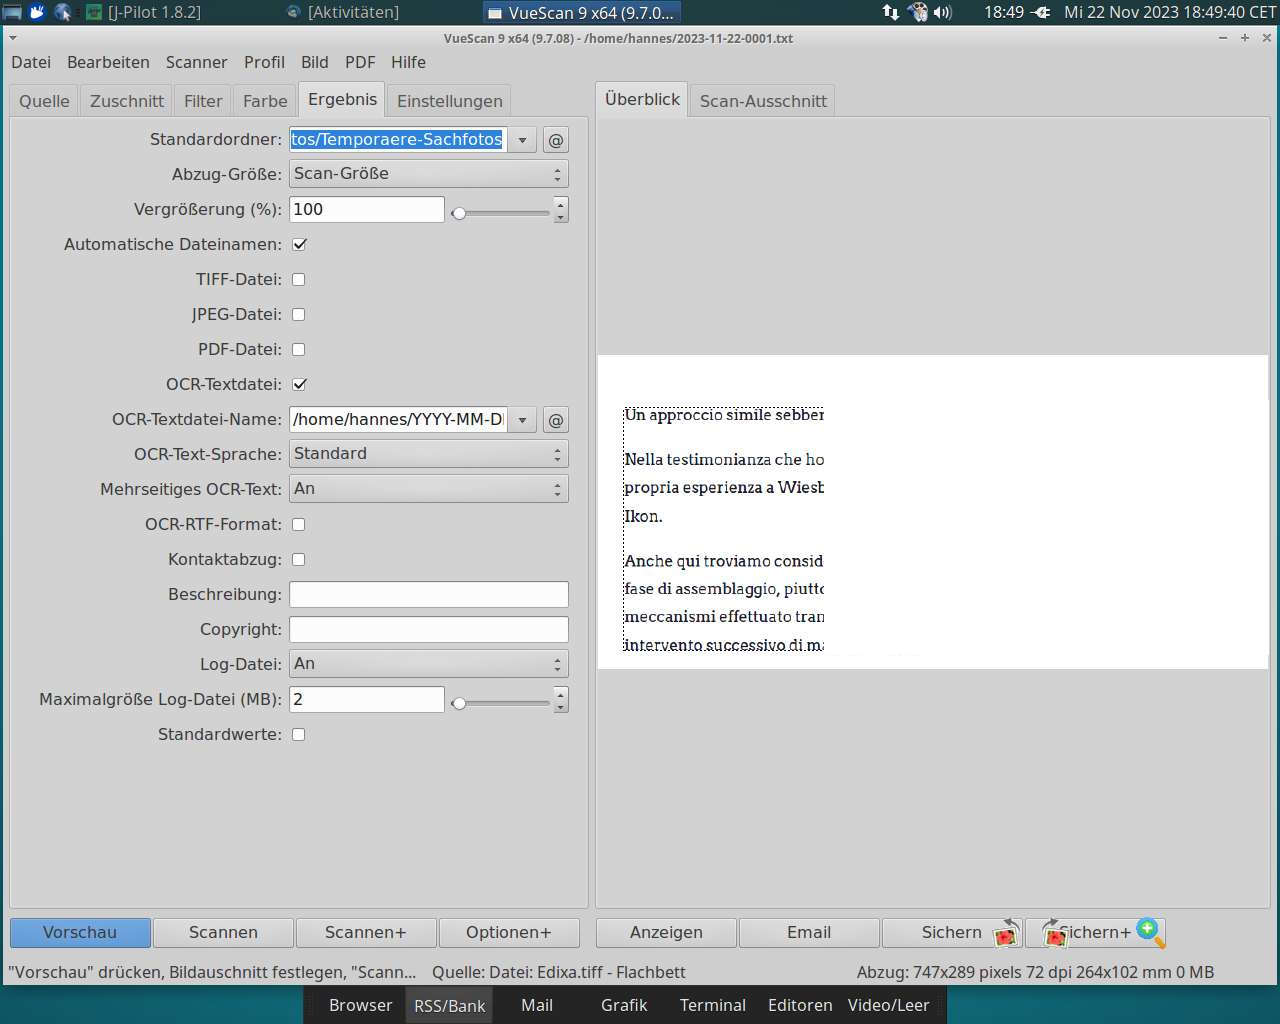Viewport: 1280px width, 1024px height.
Task: Tick the PDF-Datei checkbox
Action: pyautogui.click(x=298, y=350)
